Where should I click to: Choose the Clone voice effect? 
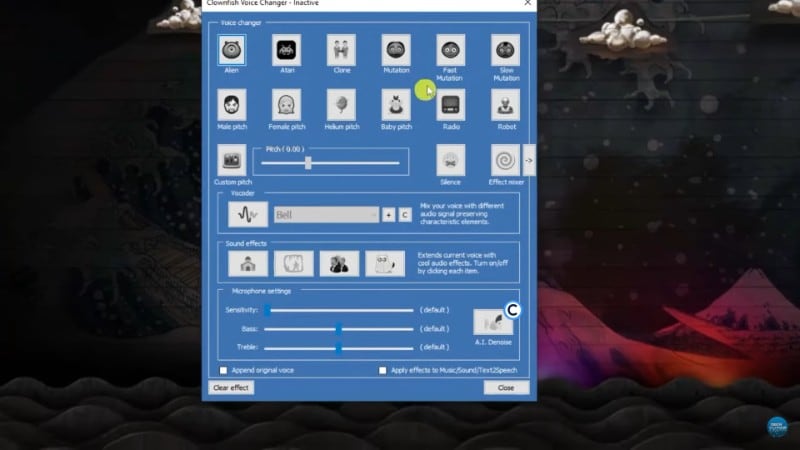point(341,50)
